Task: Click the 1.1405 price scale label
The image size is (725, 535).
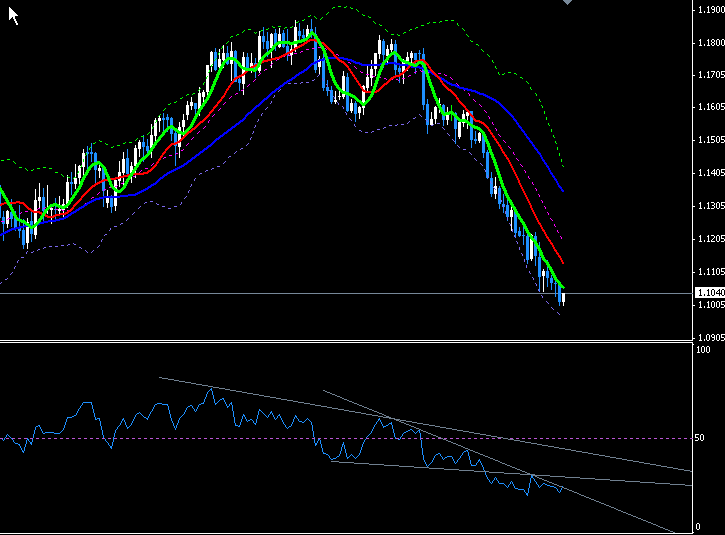Action: click(708, 173)
